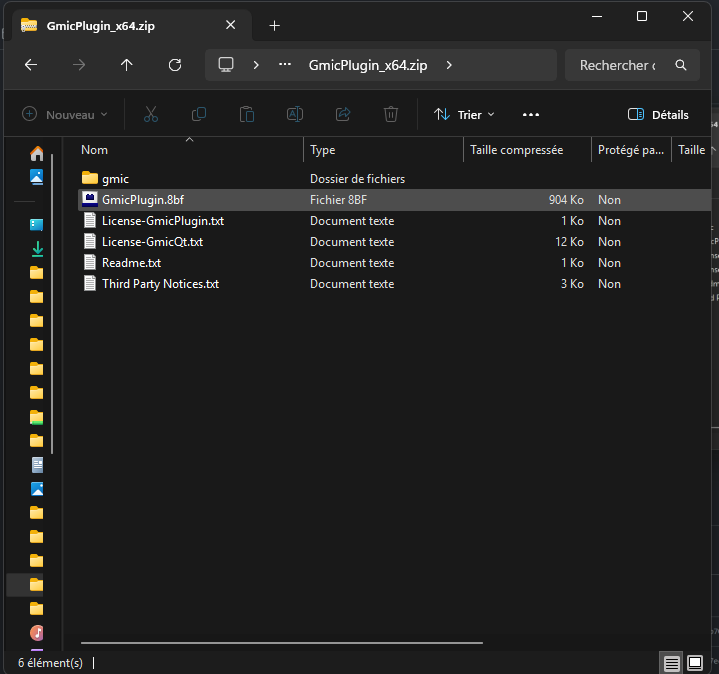The height and width of the screenshot is (674, 719).
Task: Click the Paste clipboard icon
Action: [x=247, y=115]
